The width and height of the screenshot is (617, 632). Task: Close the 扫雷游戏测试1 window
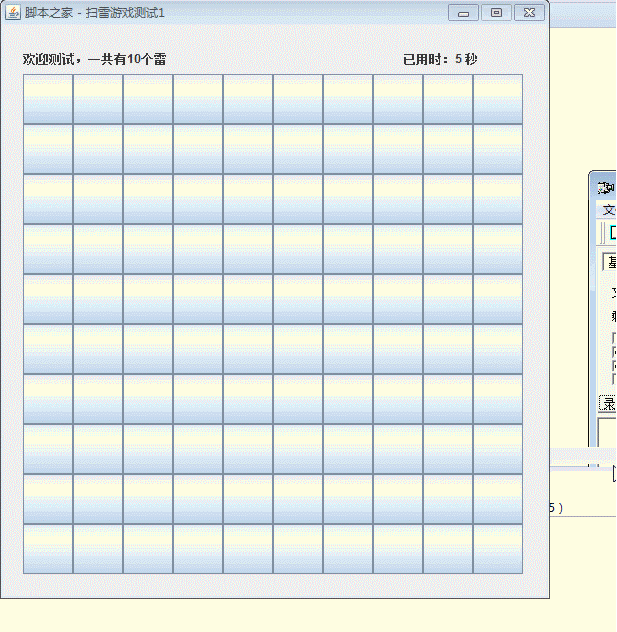tap(530, 13)
